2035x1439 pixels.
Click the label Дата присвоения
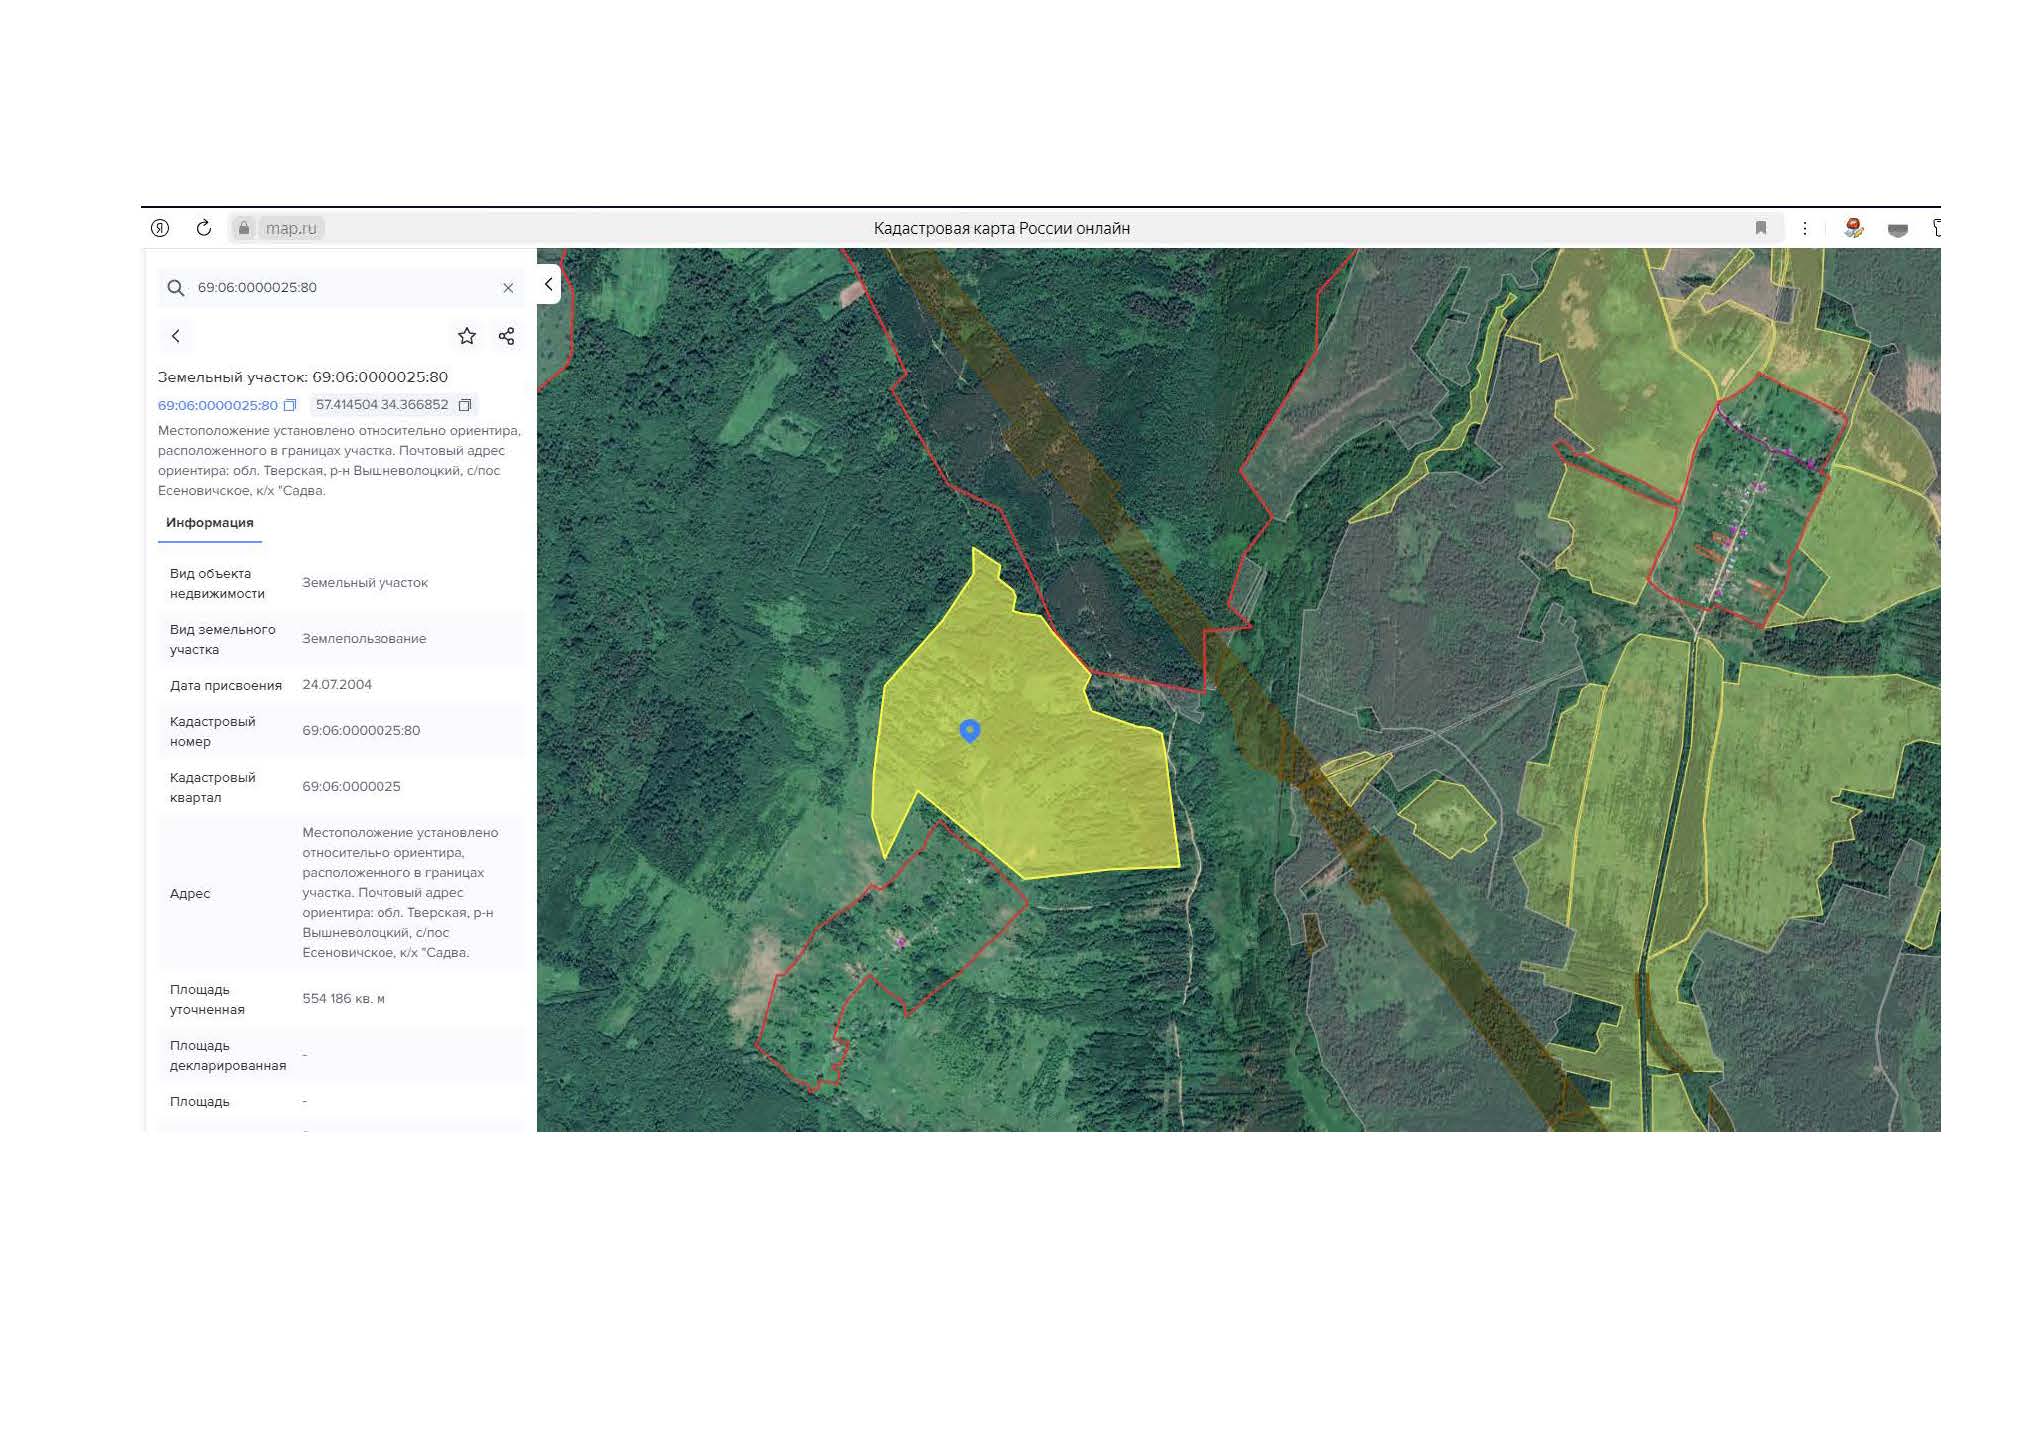click(226, 686)
